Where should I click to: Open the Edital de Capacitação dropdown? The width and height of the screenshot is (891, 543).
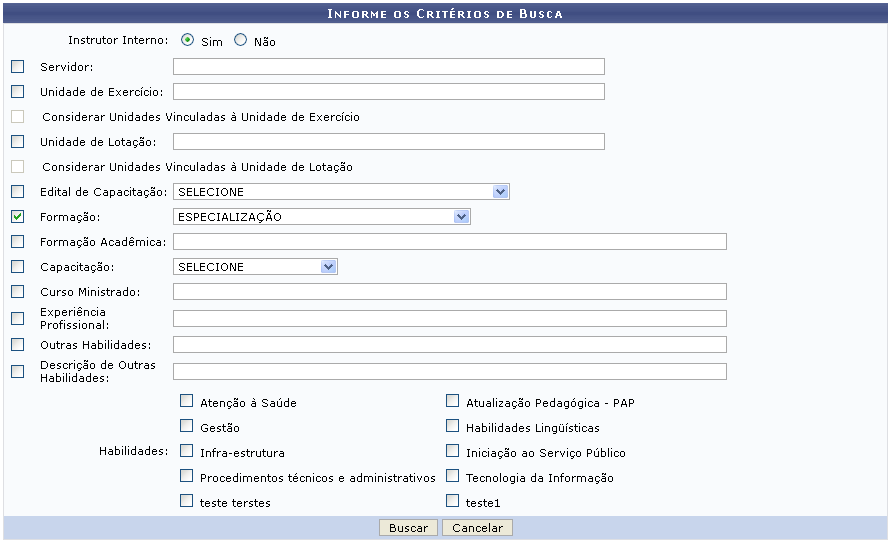click(341, 192)
